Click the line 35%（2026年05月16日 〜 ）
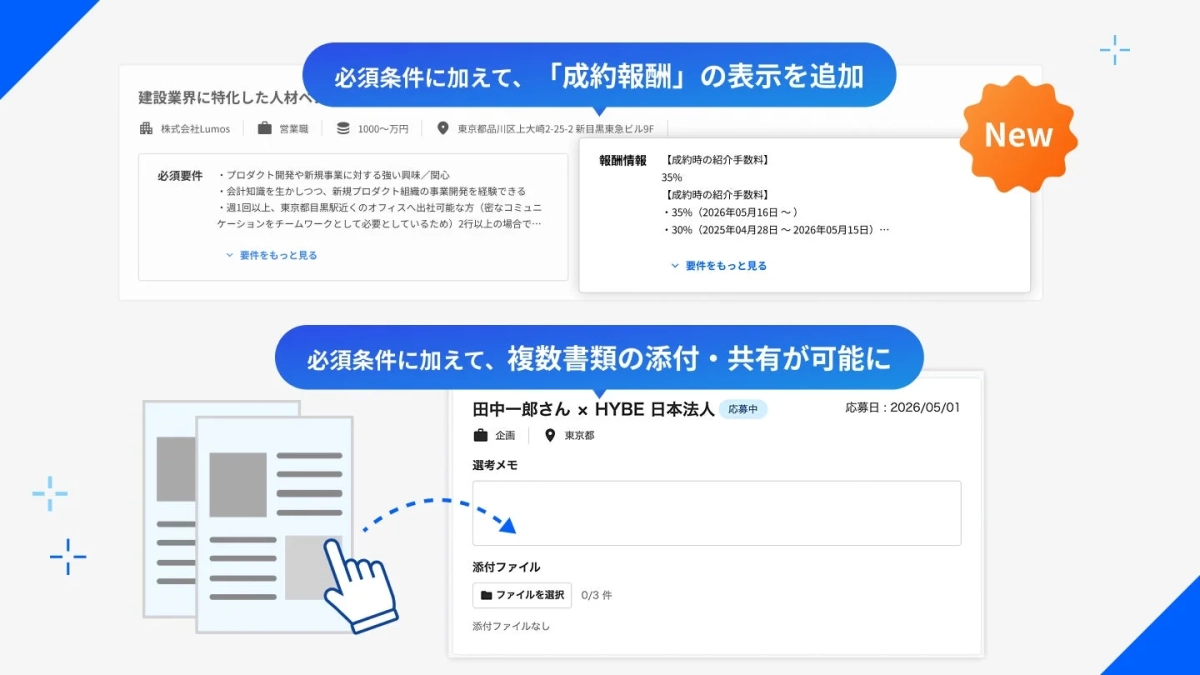1200x675 pixels. pyautogui.click(x=730, y=212)
